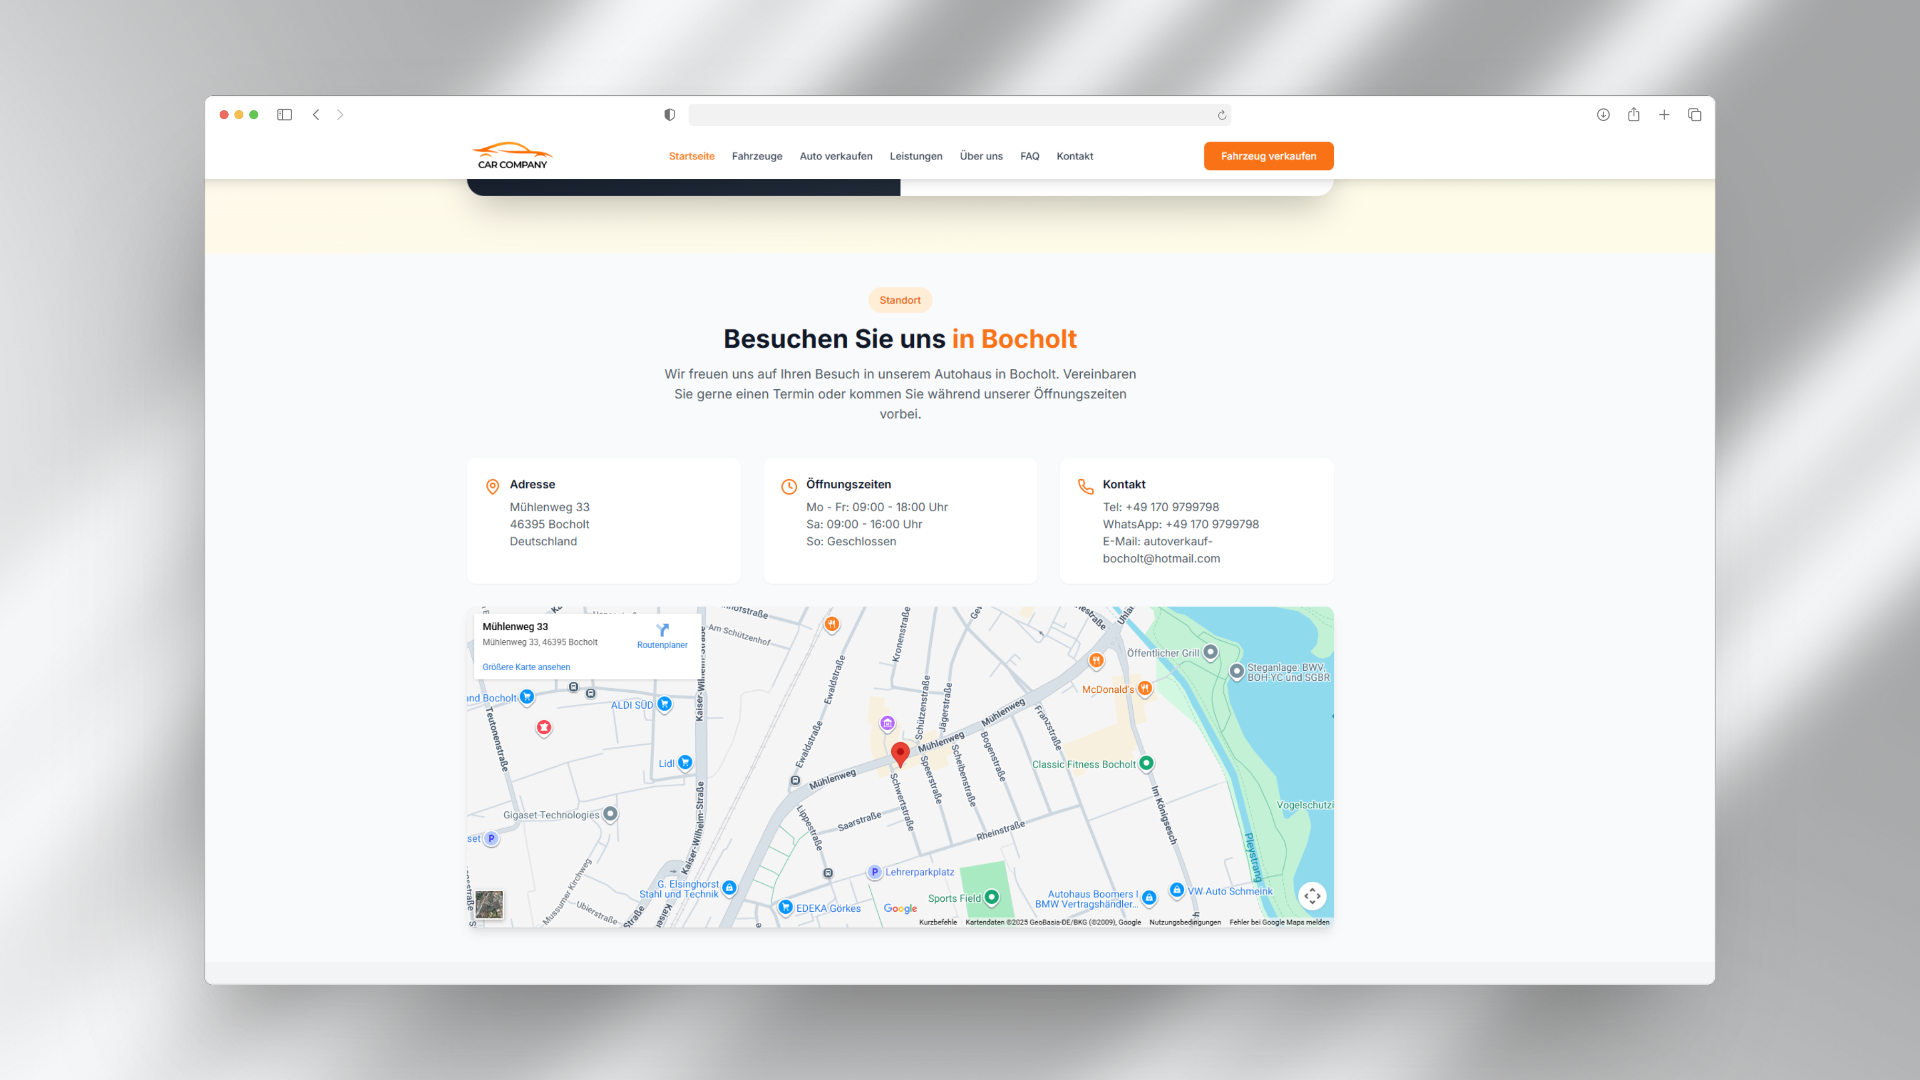Switch to satellite view thumbnail
This screenshot has height=1080, width=1920.
(x=489, y=905)
